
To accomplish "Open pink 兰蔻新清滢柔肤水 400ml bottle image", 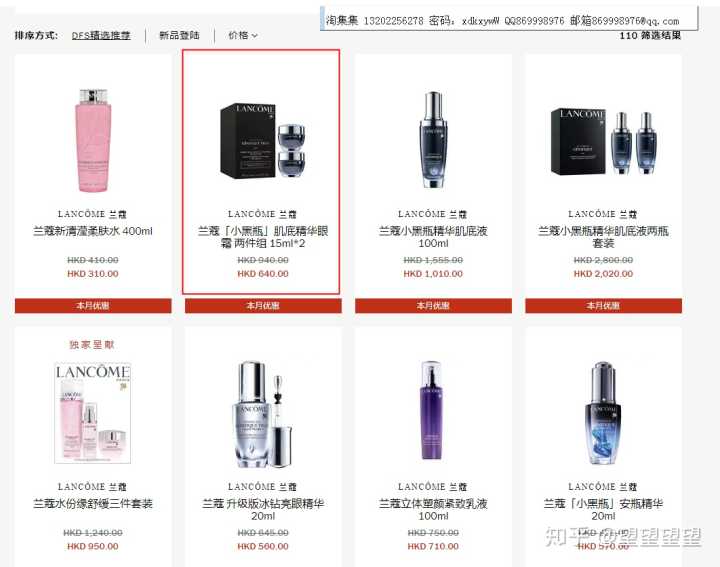I will tap(93, 140).
